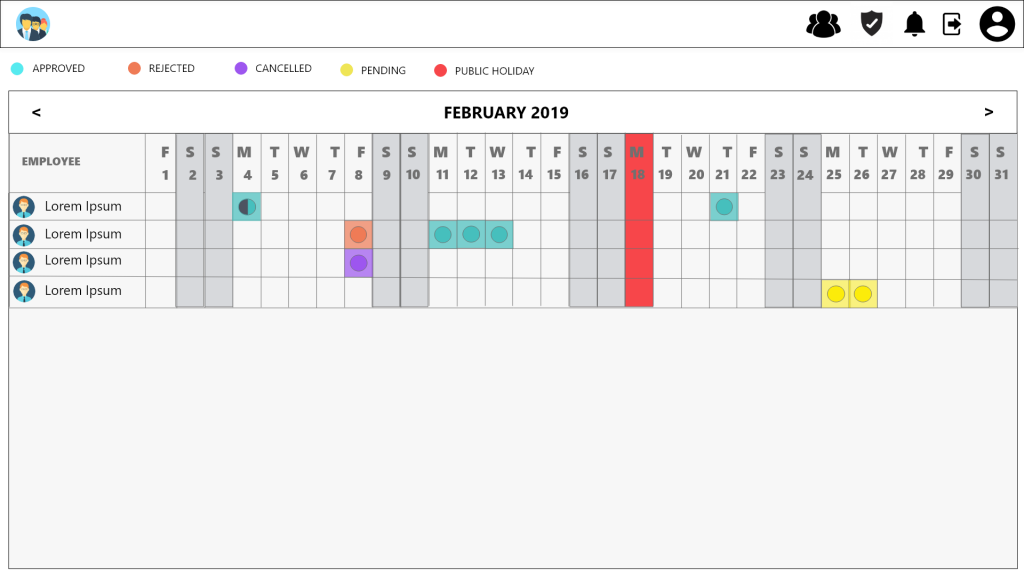
Task: Select the rejected leave on February 8
Action: click(358, 234)
